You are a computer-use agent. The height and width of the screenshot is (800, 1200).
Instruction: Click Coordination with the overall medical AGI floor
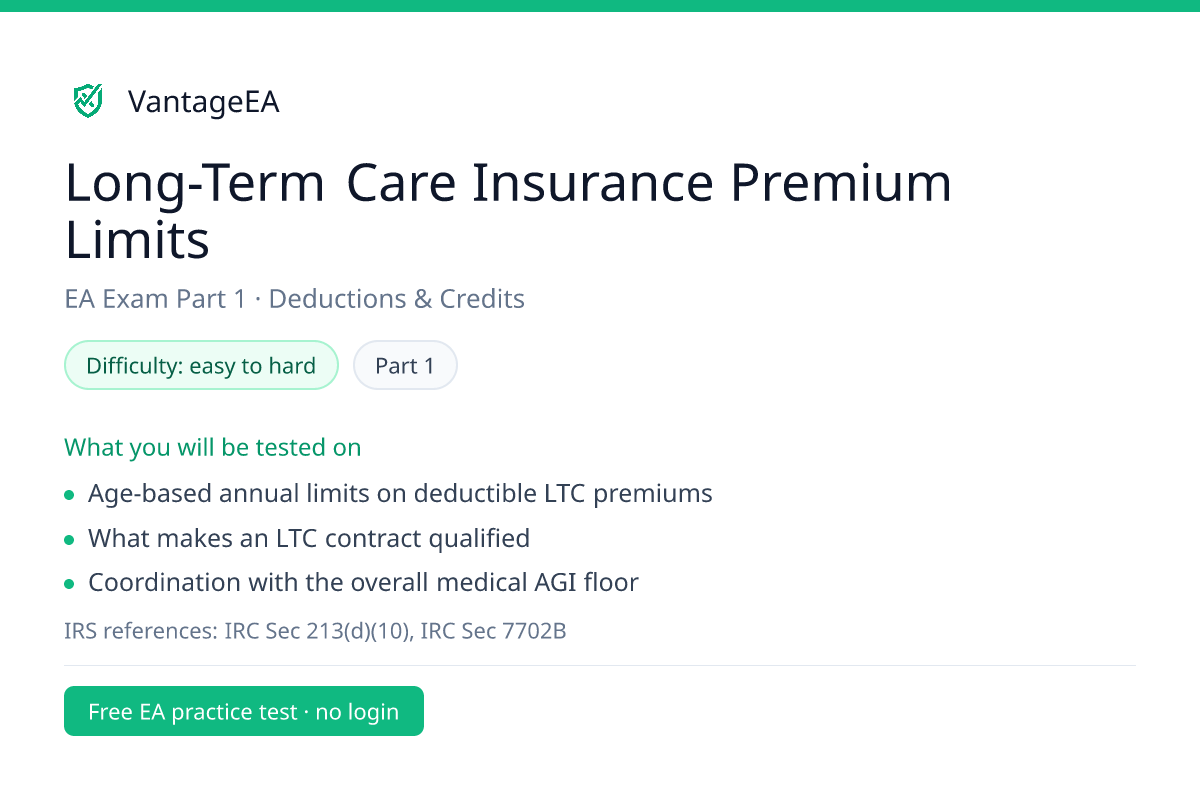tap(363, 582)
